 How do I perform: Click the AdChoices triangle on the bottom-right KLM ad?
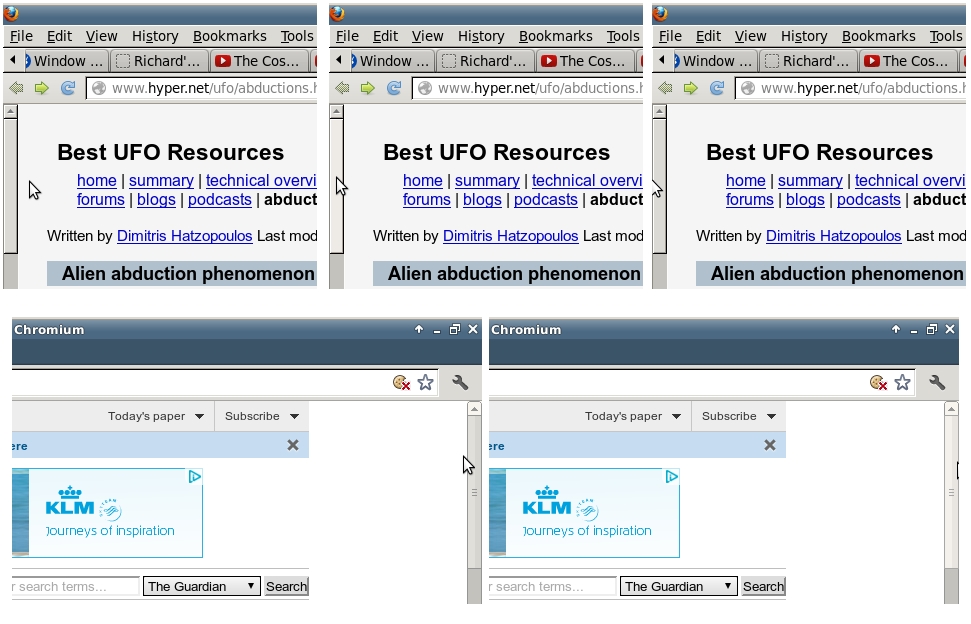click(x=673, y=477)
